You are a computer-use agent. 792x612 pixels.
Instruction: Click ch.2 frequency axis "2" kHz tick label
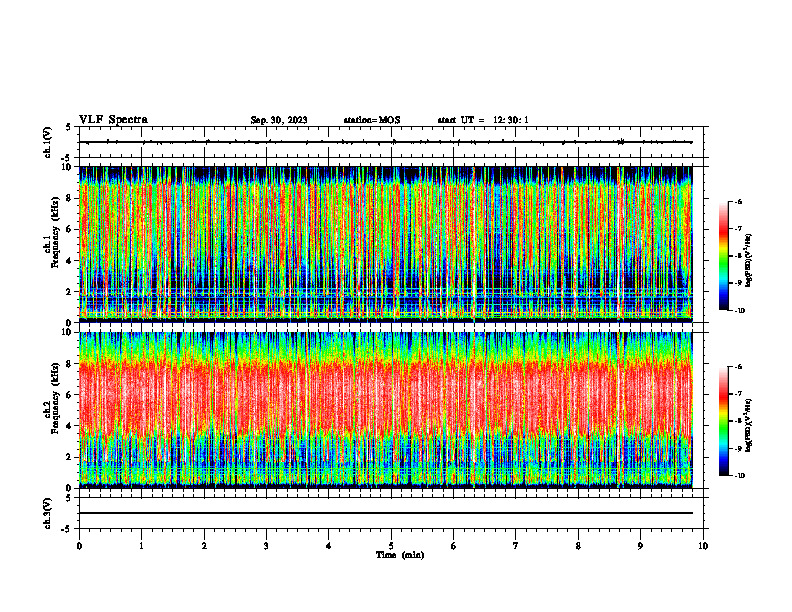click(70, 457)
